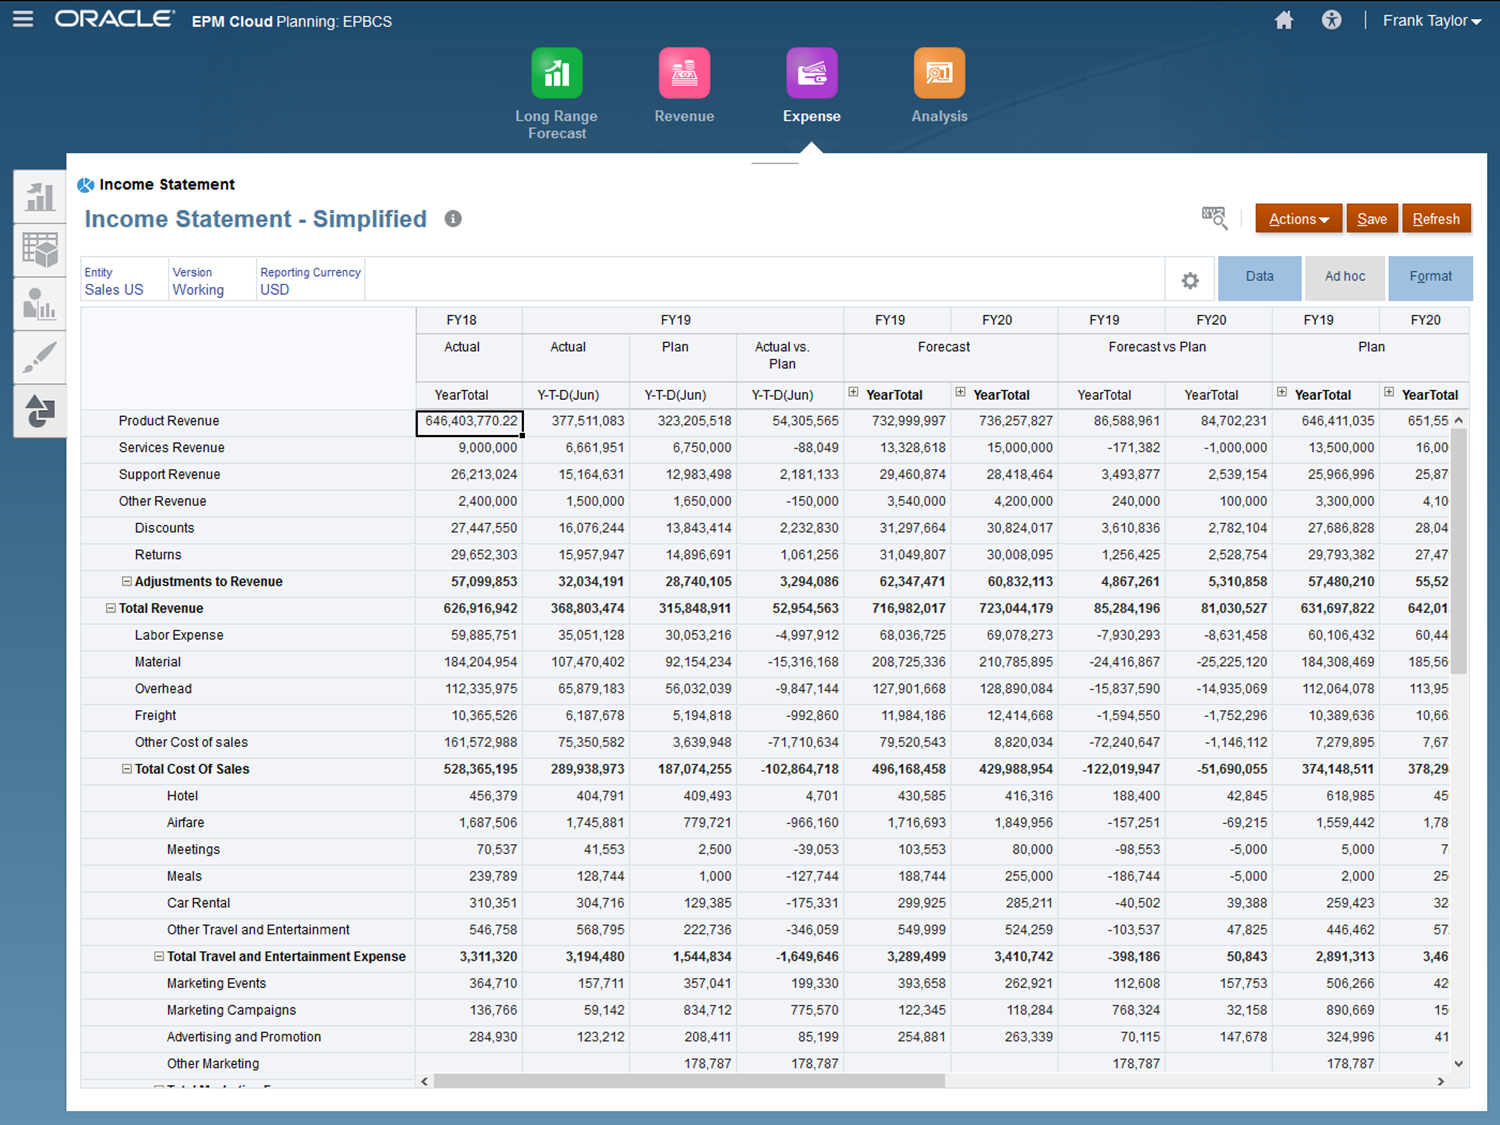
Task: Open the Actions dropdown menu
Action: point(1298,219)
